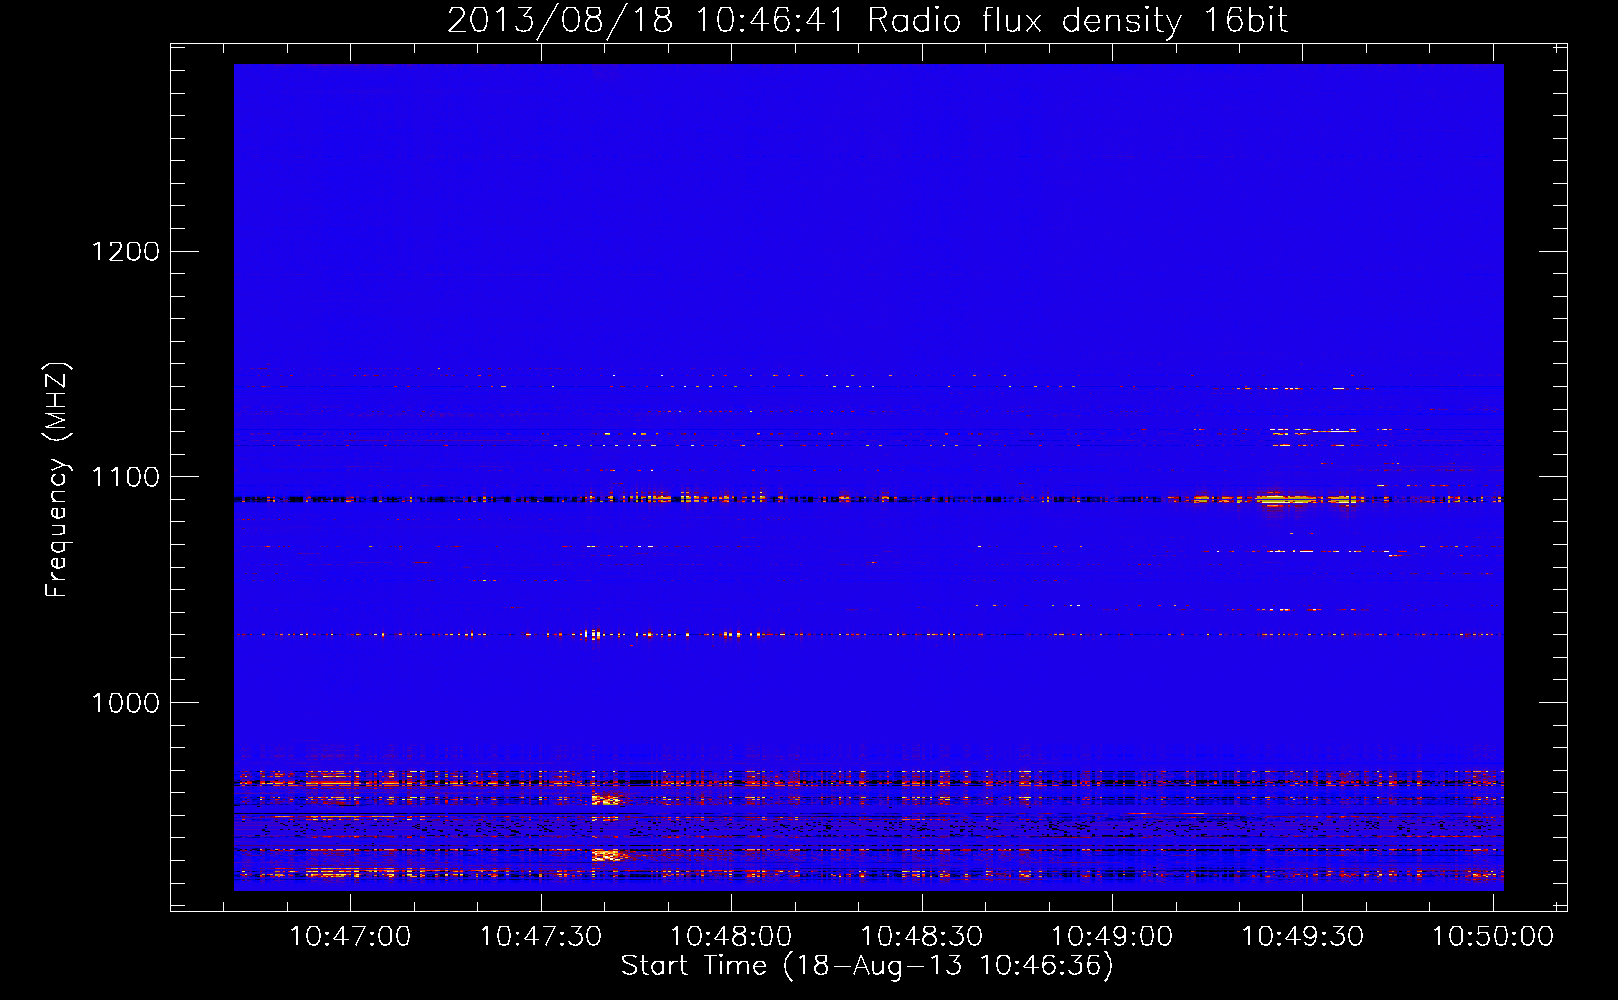Click the plot title 'Radio flux density 16bit'
1618x1000 pixels.
1077,21
